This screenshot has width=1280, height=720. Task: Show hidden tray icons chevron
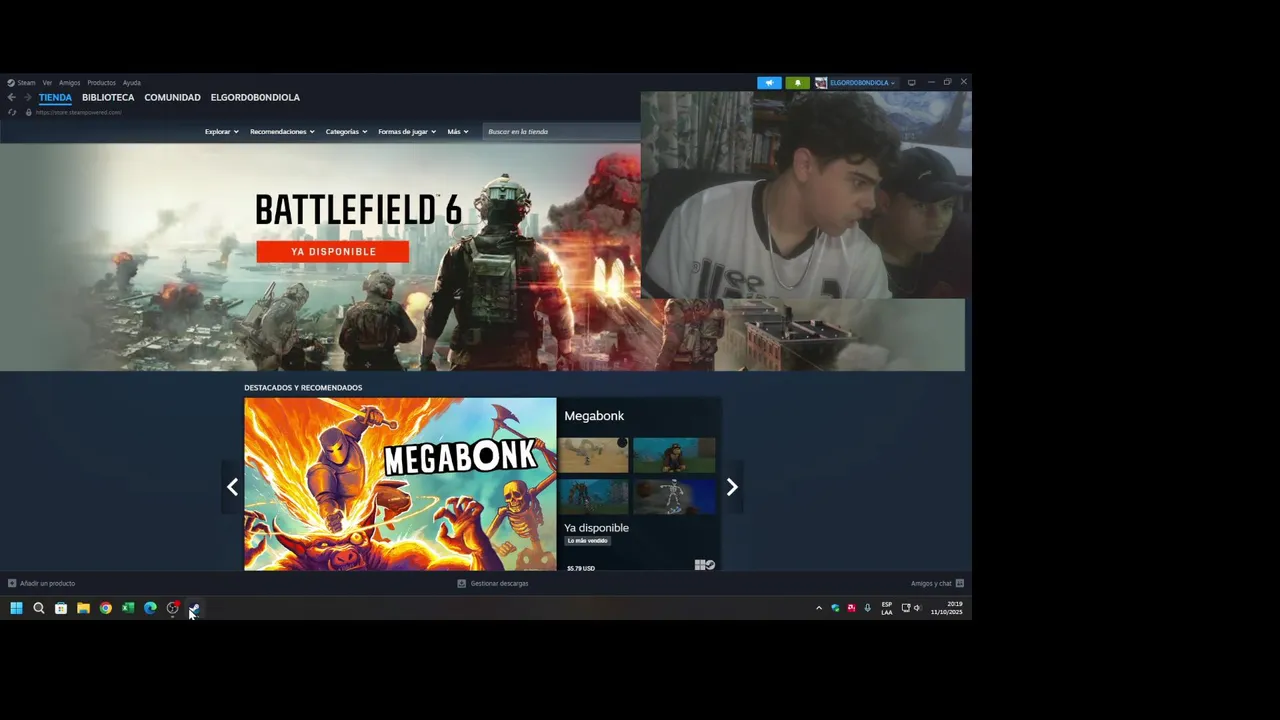pyautogui.click(x=819, y=608)
